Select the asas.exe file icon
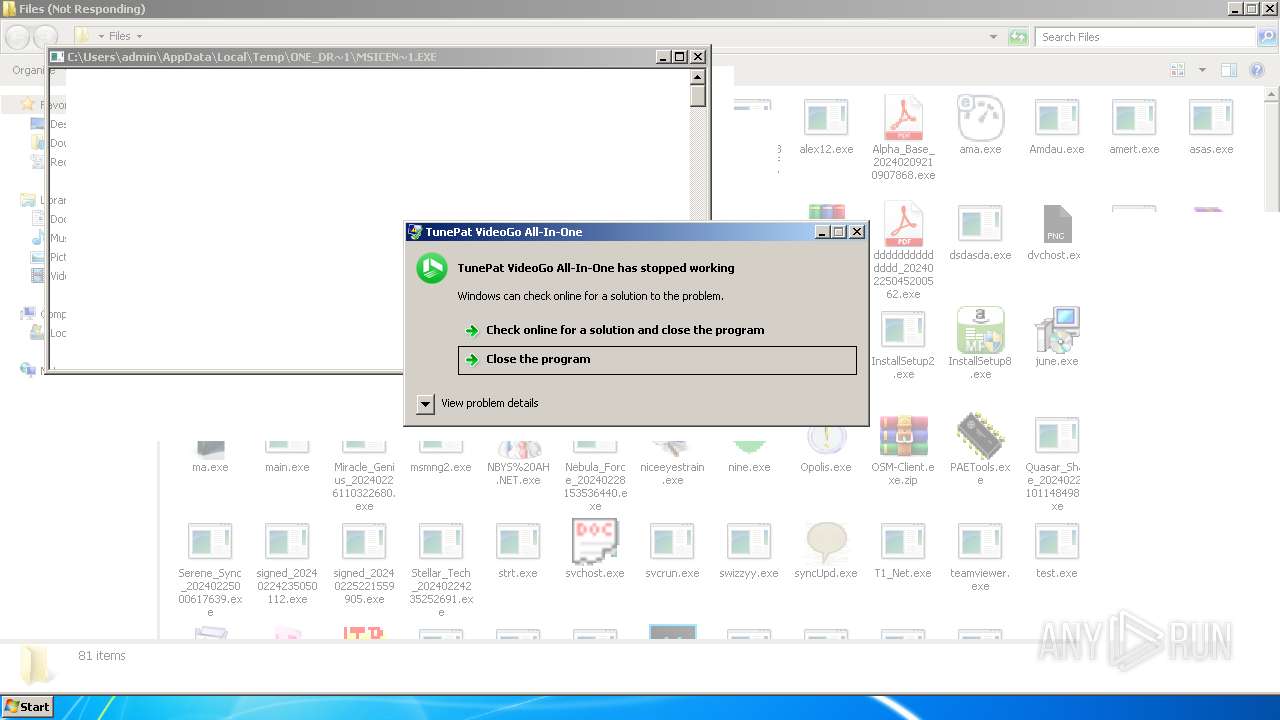This screenshot has width=1280, height=720. coord(1211,118)
